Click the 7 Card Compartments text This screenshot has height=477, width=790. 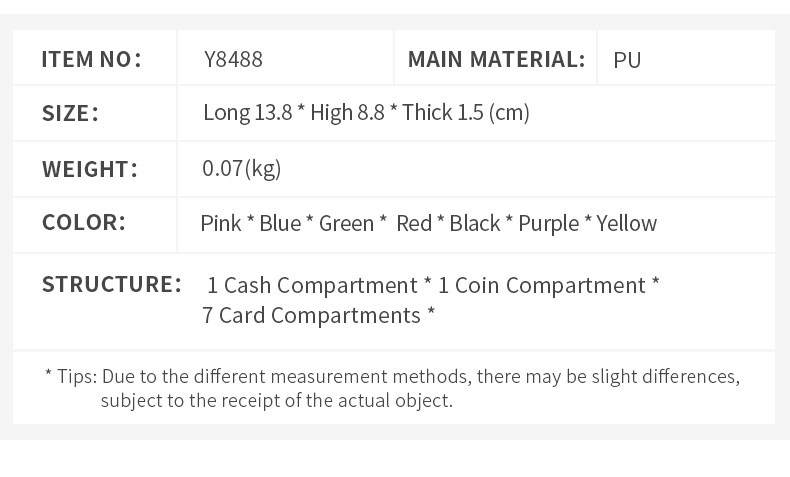coord(311,315)
